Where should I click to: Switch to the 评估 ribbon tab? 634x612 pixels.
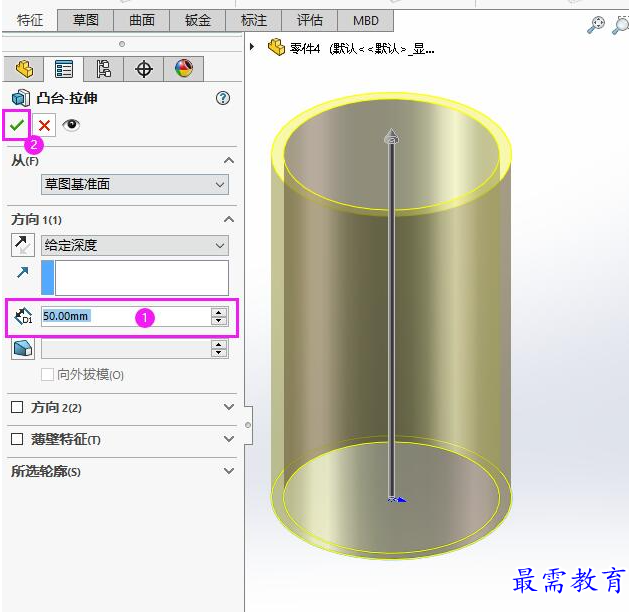pyautogui.click(x=309, y=20)
